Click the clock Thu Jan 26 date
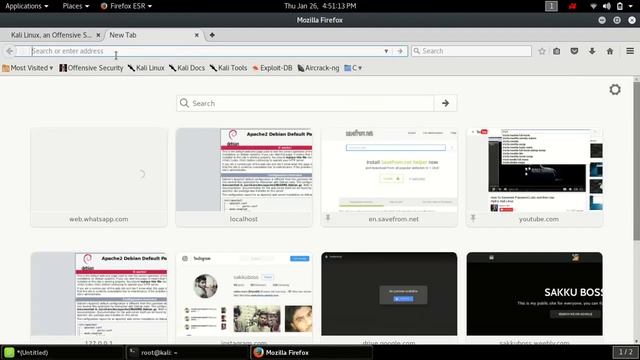 (x=320, y=6)
